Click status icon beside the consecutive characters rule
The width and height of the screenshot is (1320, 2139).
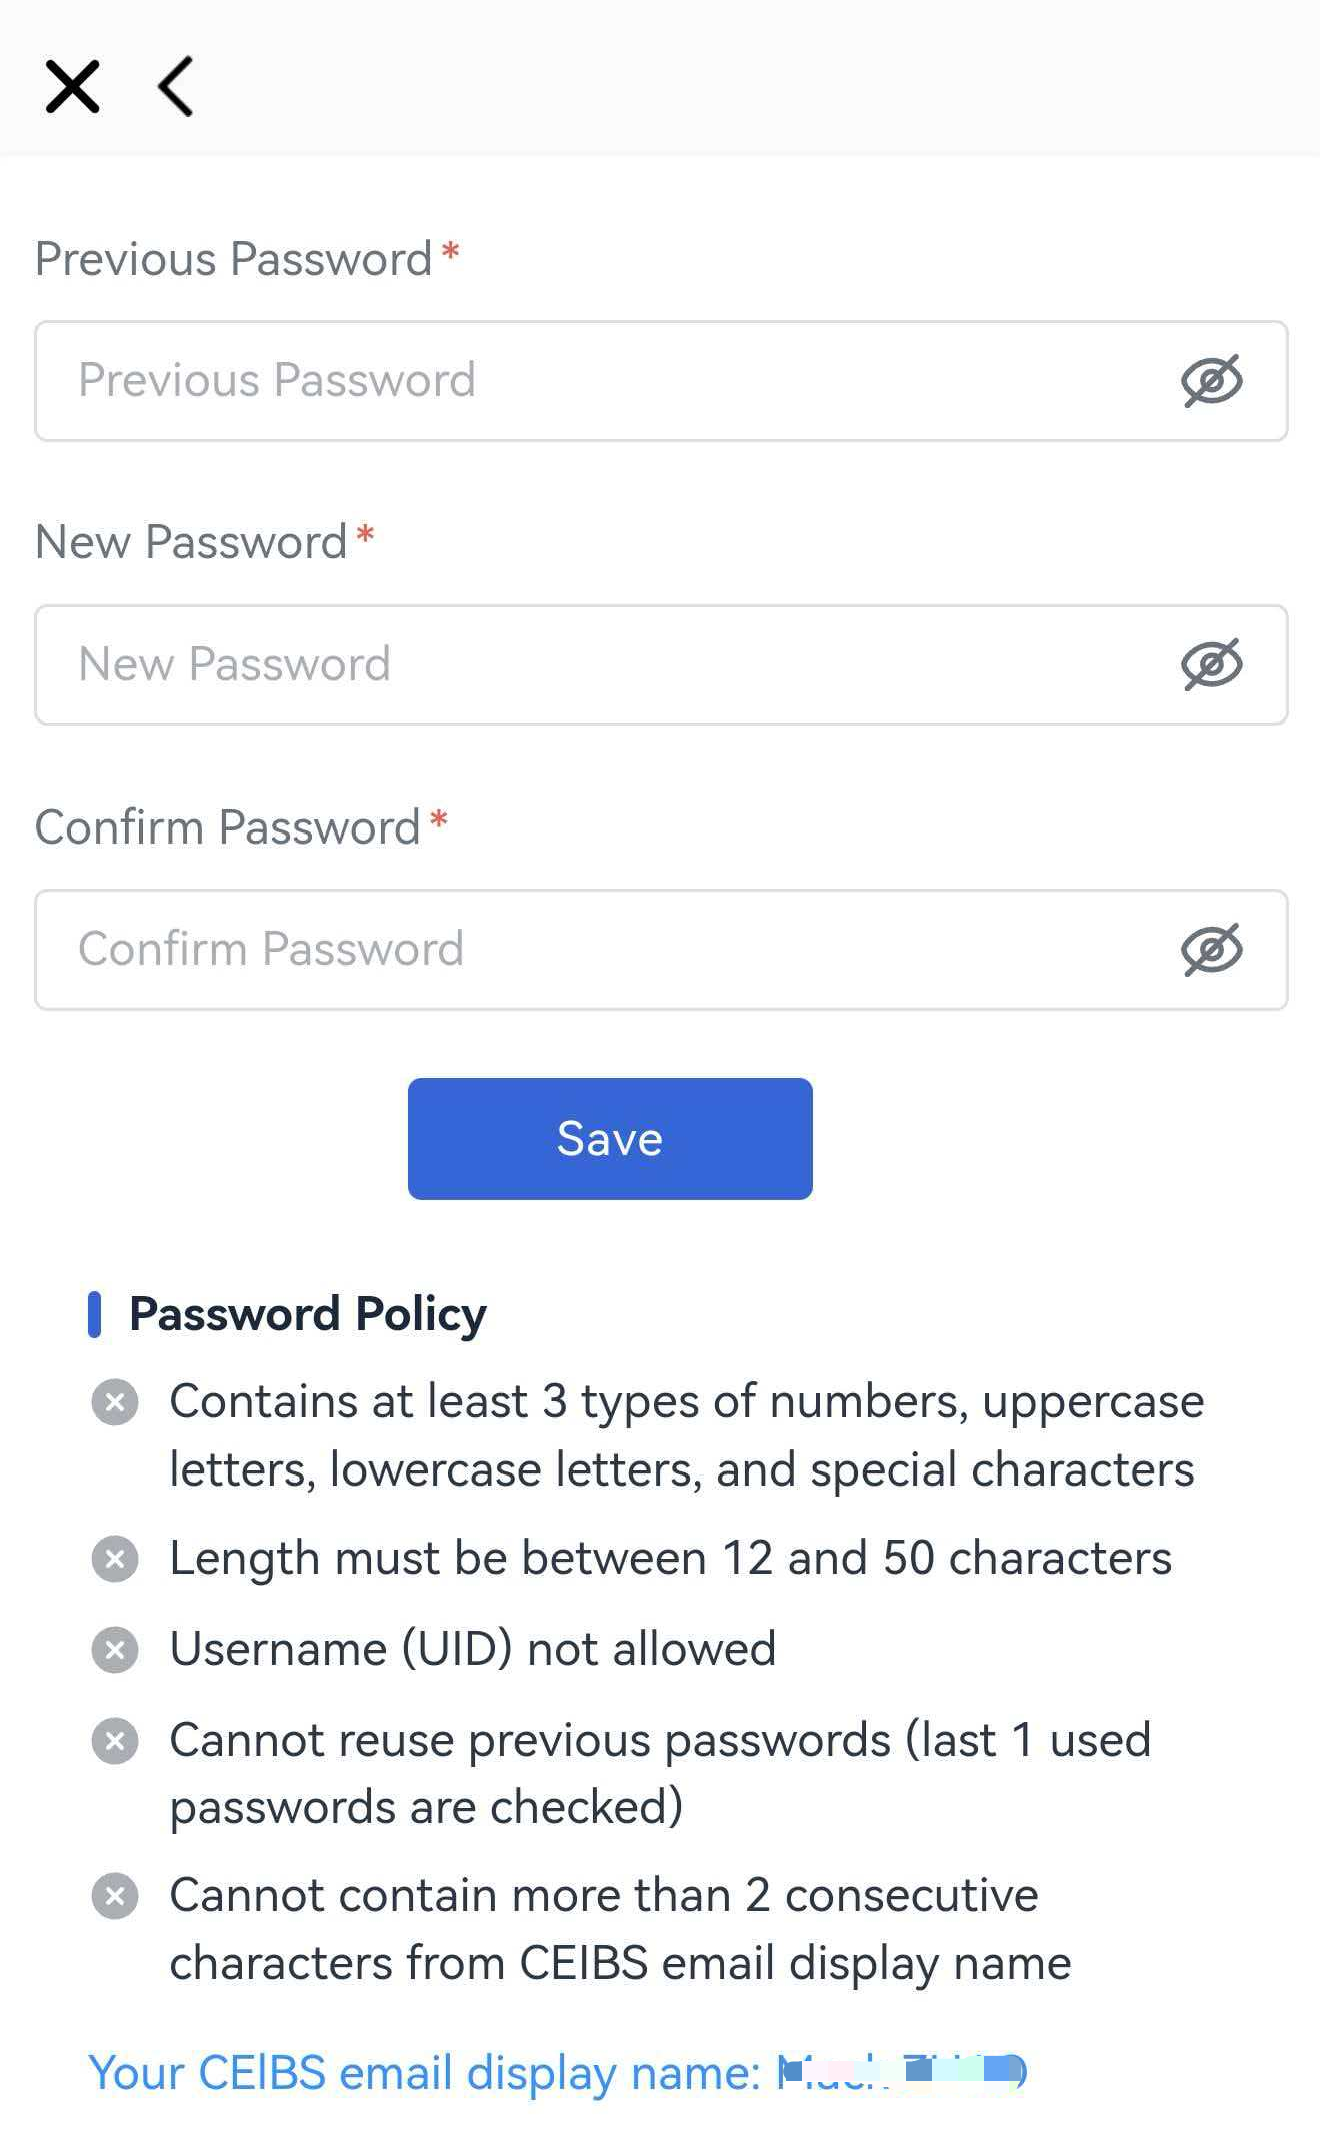pyautogui.click(x=115, y=1896)
